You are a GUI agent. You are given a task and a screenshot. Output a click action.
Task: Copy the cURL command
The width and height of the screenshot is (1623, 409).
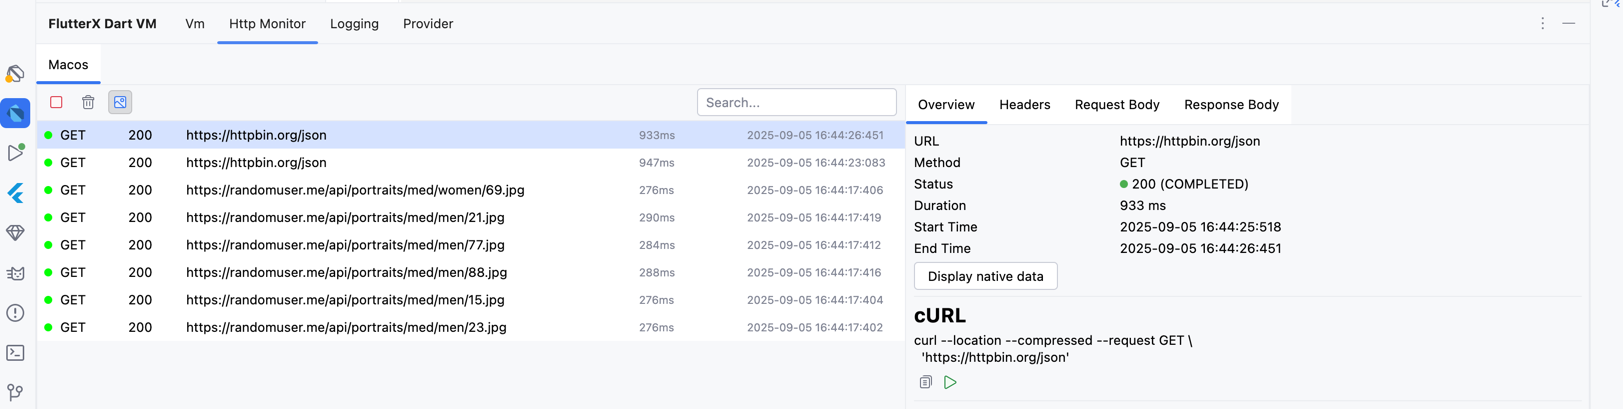tap(925, 382)
